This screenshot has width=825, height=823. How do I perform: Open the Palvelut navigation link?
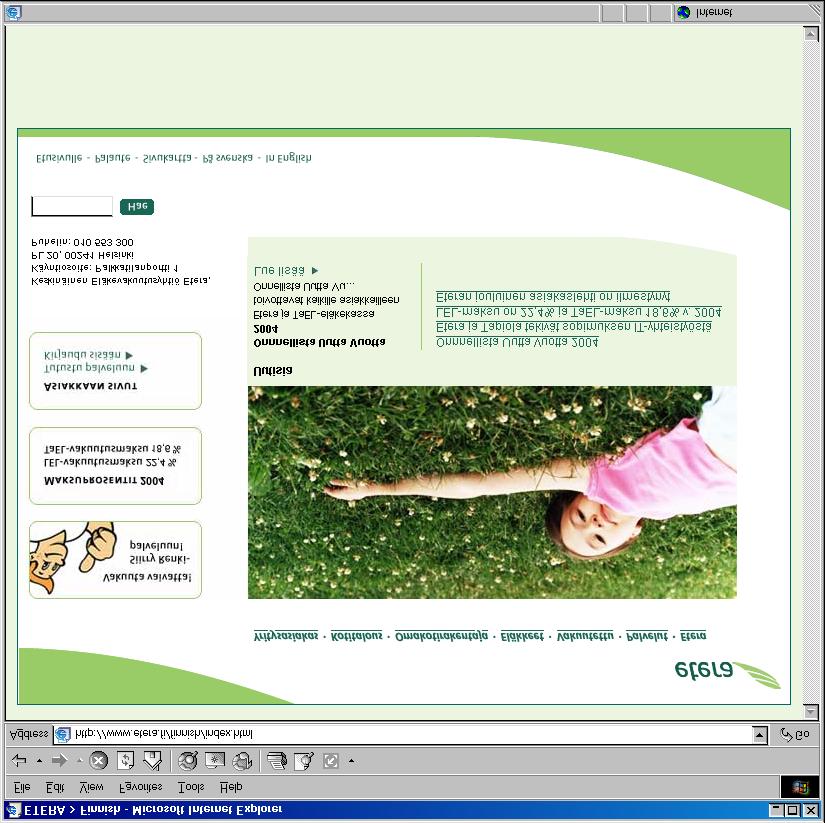(x=647, y=635)
